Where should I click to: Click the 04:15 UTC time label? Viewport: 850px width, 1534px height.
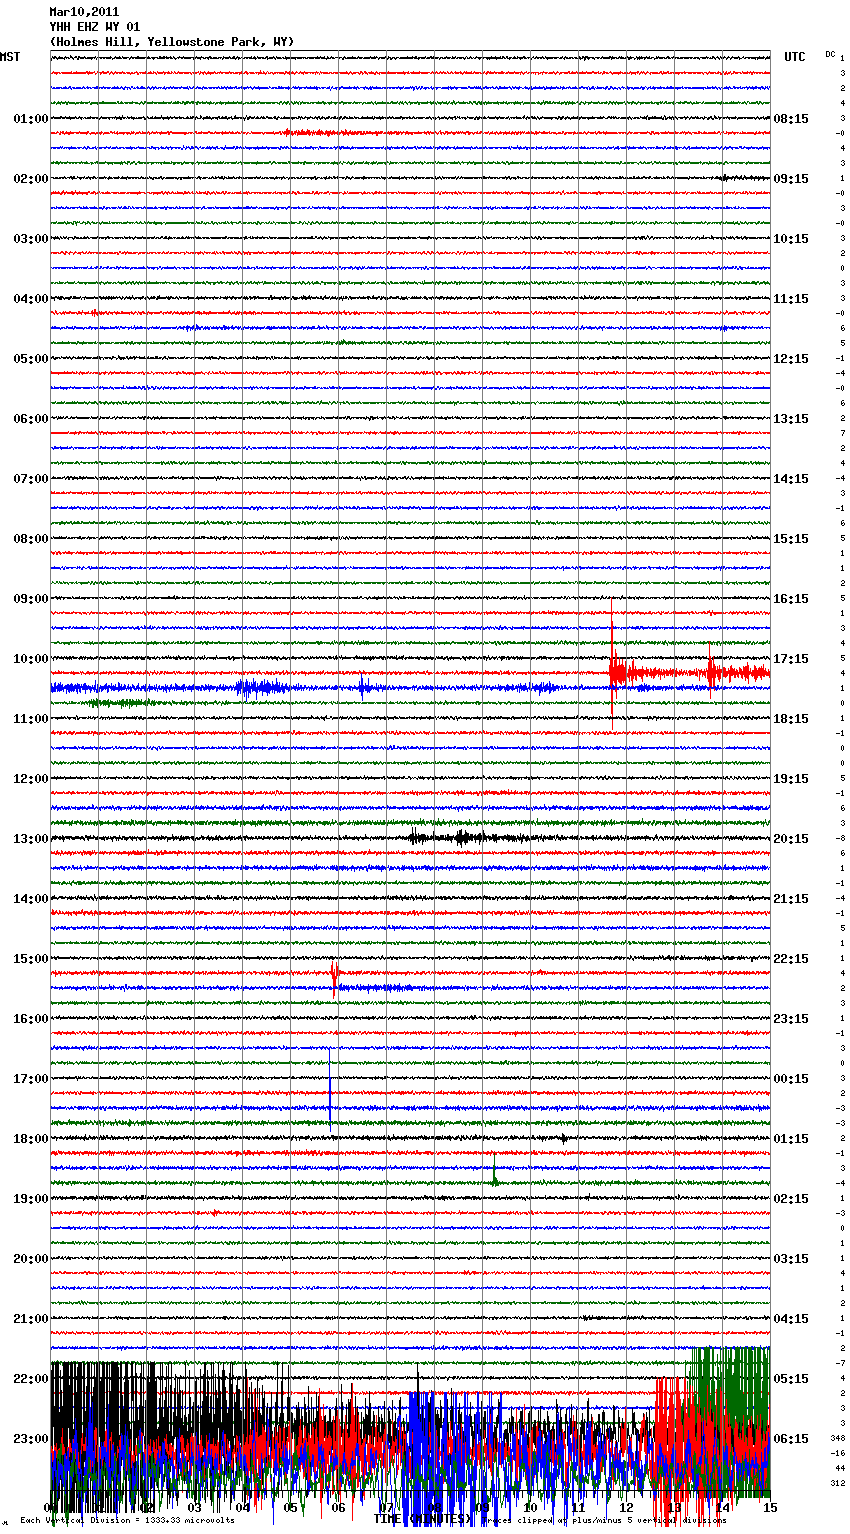(x=791, y=1319)
